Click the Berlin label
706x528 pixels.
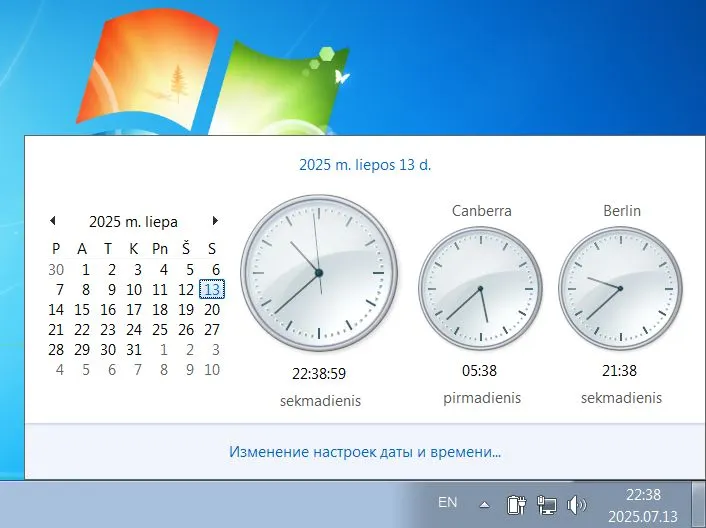(x=622, y=211)
